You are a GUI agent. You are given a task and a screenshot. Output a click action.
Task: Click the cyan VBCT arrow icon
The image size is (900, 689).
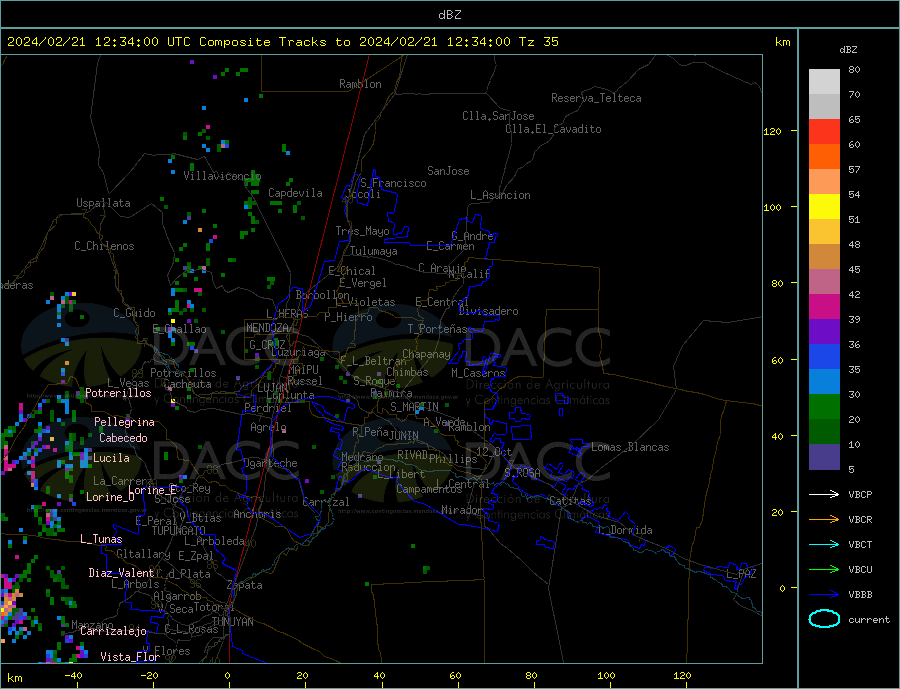point(824,544)
